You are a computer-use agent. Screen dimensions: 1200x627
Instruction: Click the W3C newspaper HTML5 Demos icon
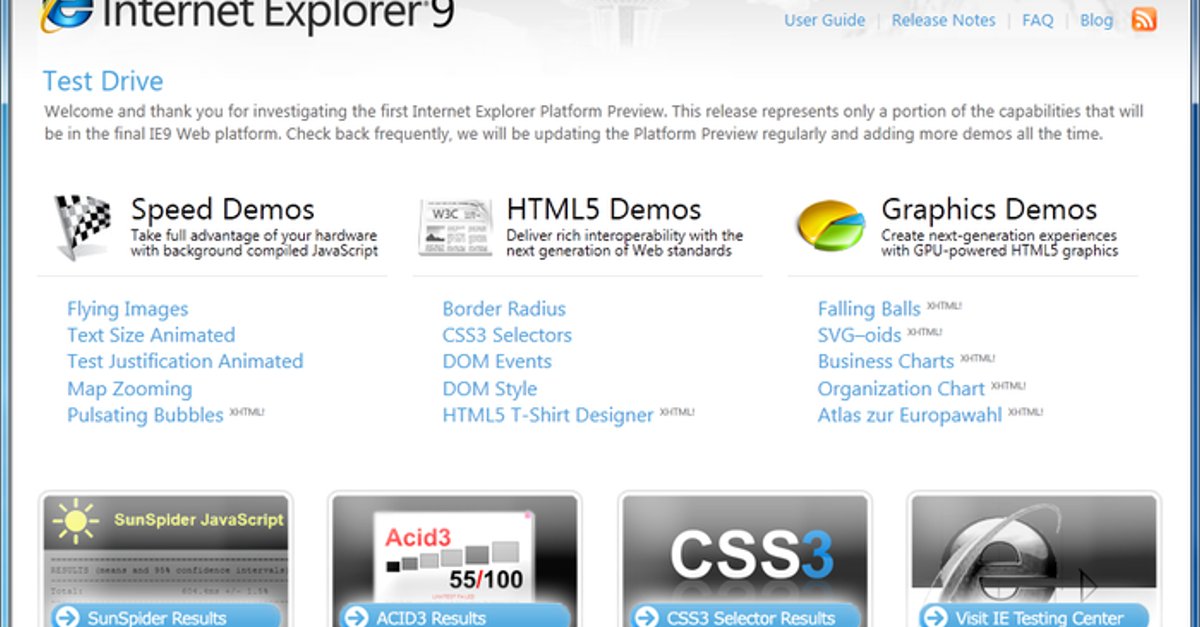(x=455, y=227)
